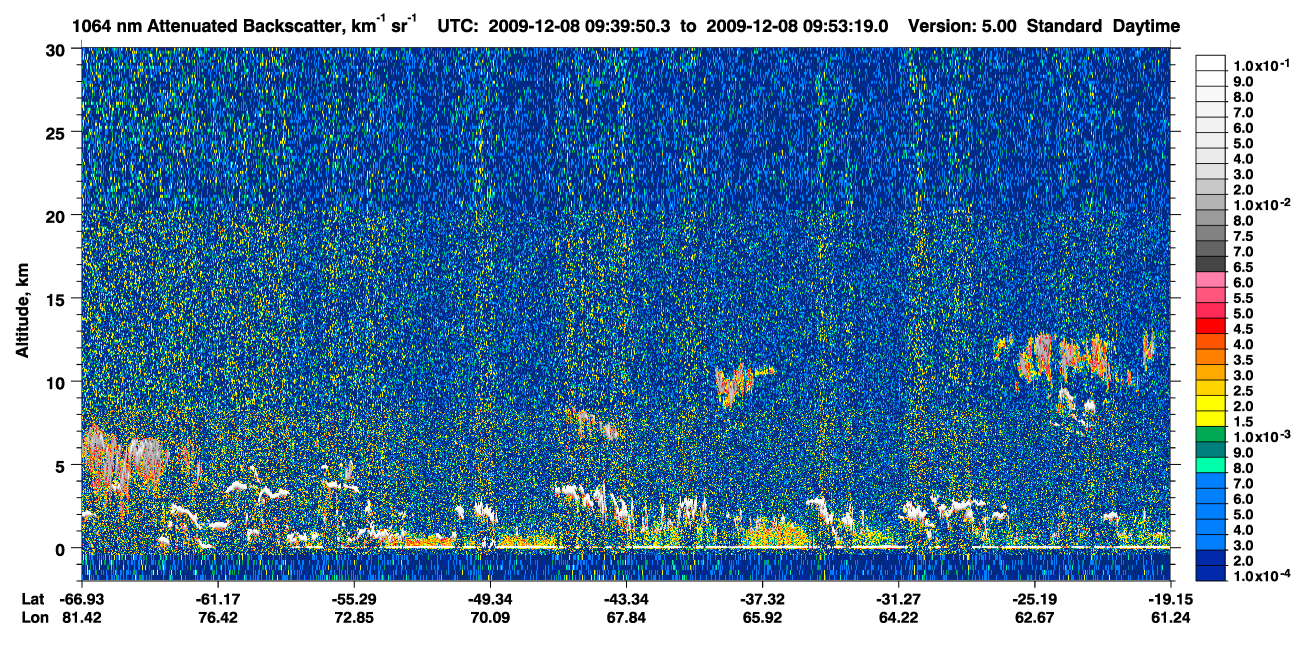The image size is (1300, 667).
Task: Click the 'Lat' row label
Action: [x=34, y=599]
